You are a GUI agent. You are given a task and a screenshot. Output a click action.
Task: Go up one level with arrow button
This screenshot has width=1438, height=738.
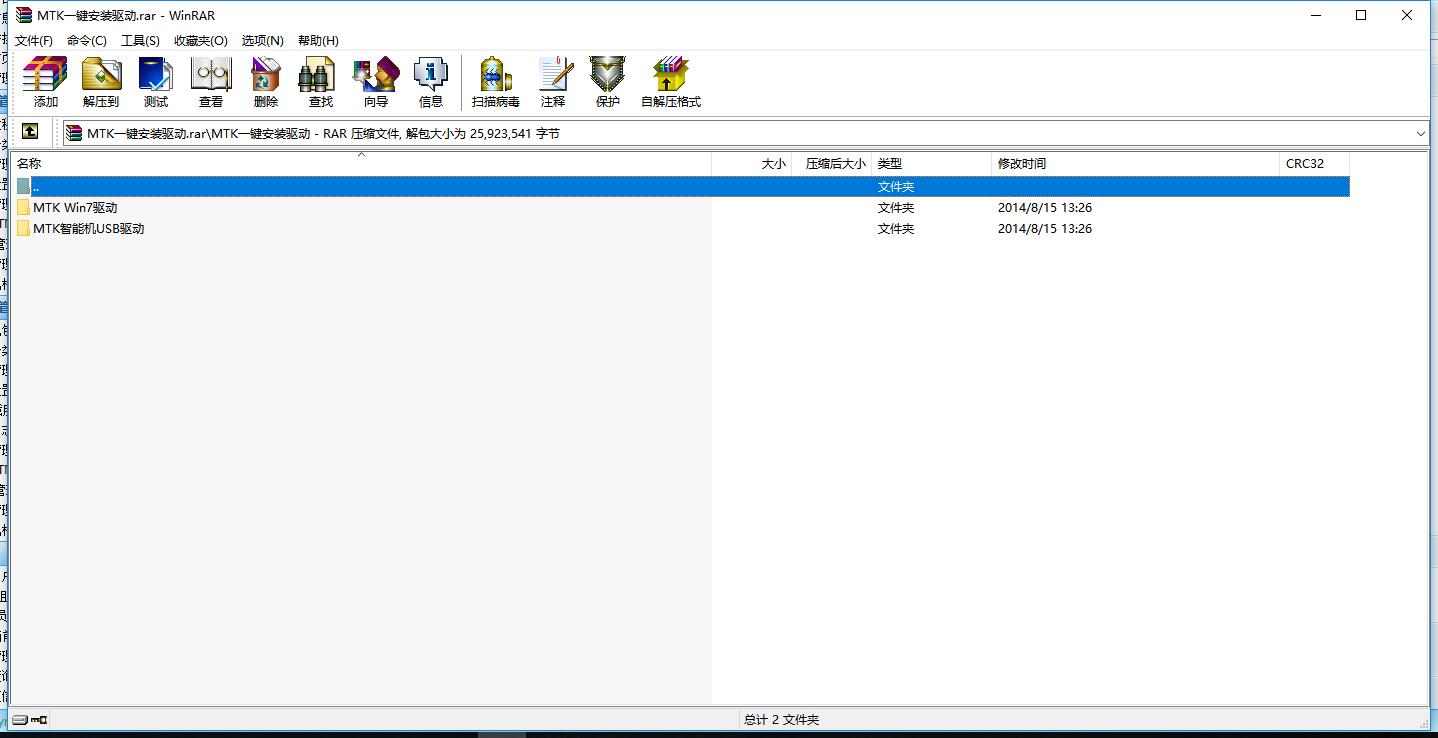click(x=30, y=132)
